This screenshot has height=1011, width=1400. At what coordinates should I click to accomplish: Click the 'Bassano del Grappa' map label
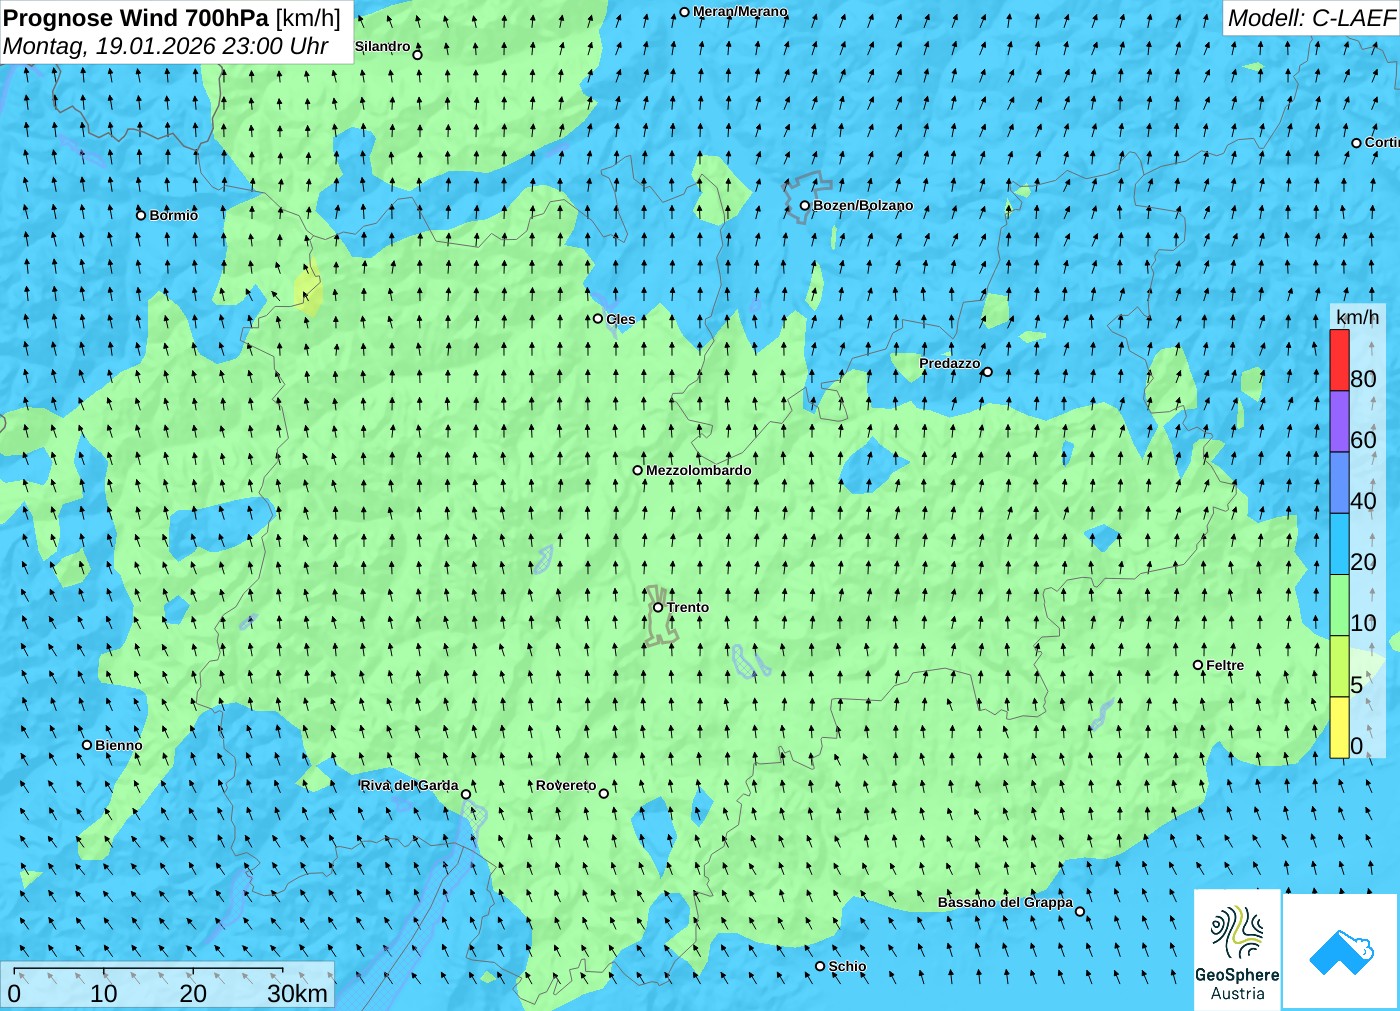[1005, 902]
